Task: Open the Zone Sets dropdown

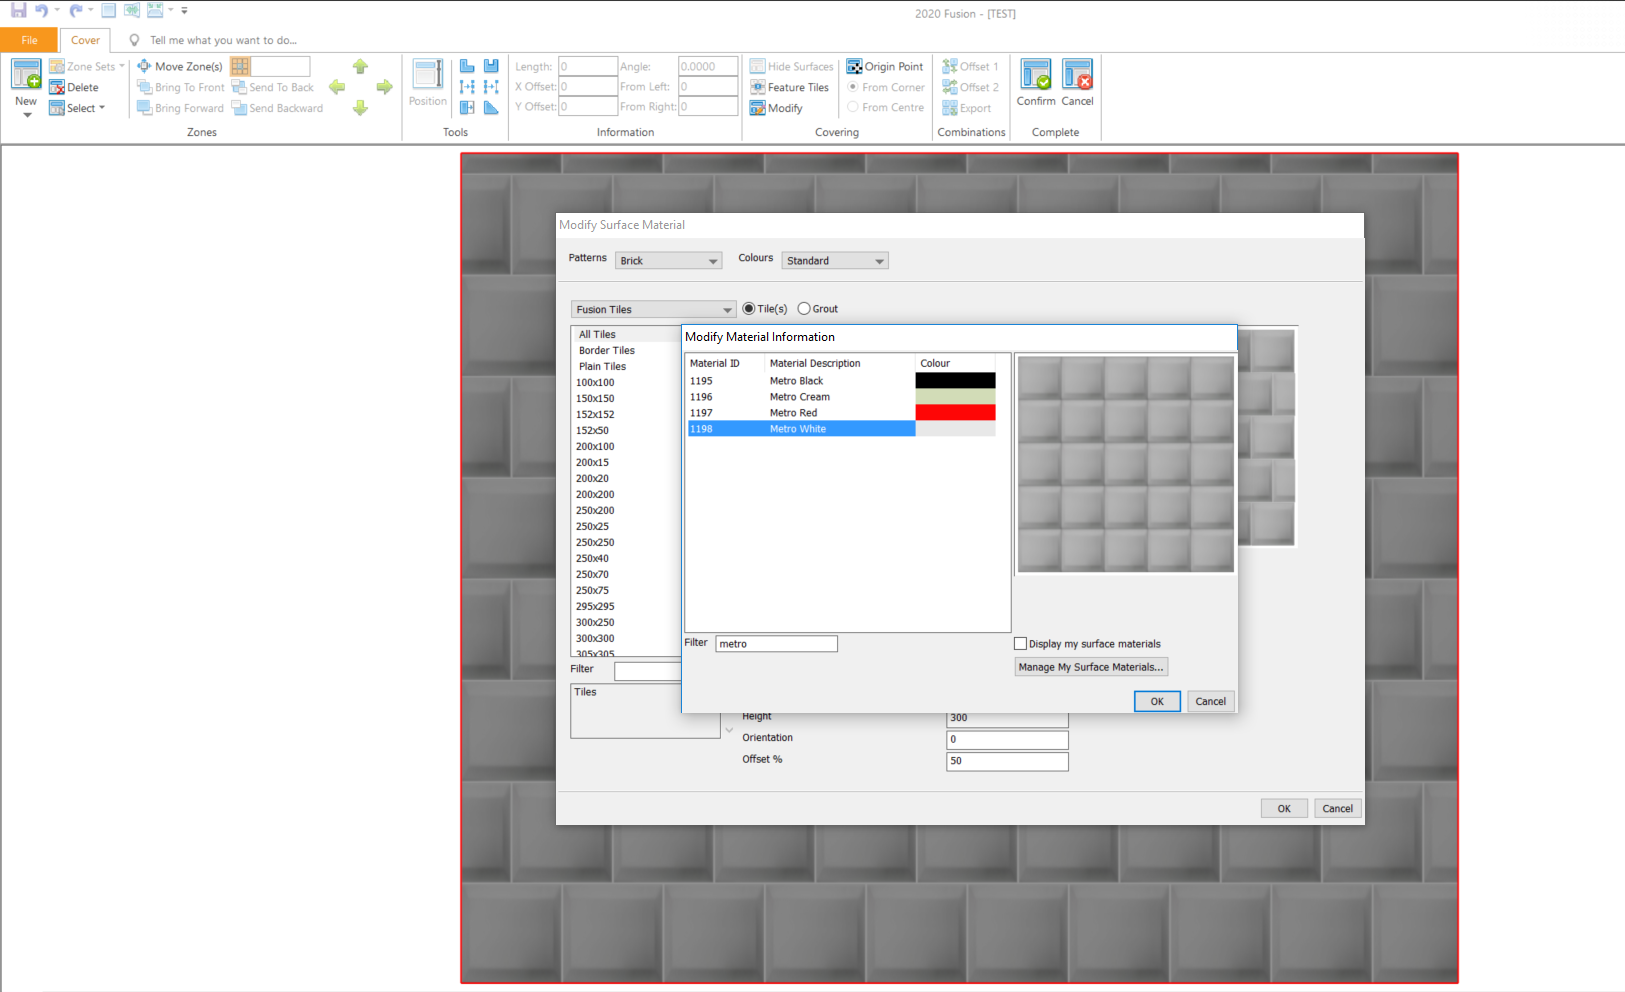Action: coord(122,66)
